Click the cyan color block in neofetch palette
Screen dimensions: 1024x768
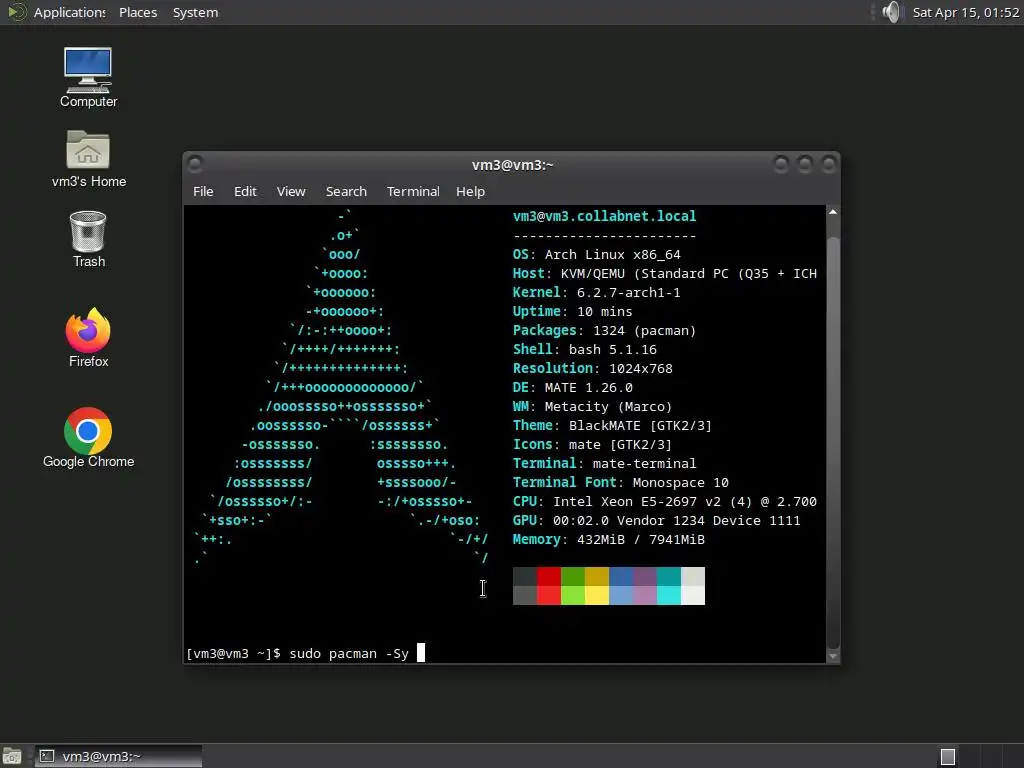point(669,596)
